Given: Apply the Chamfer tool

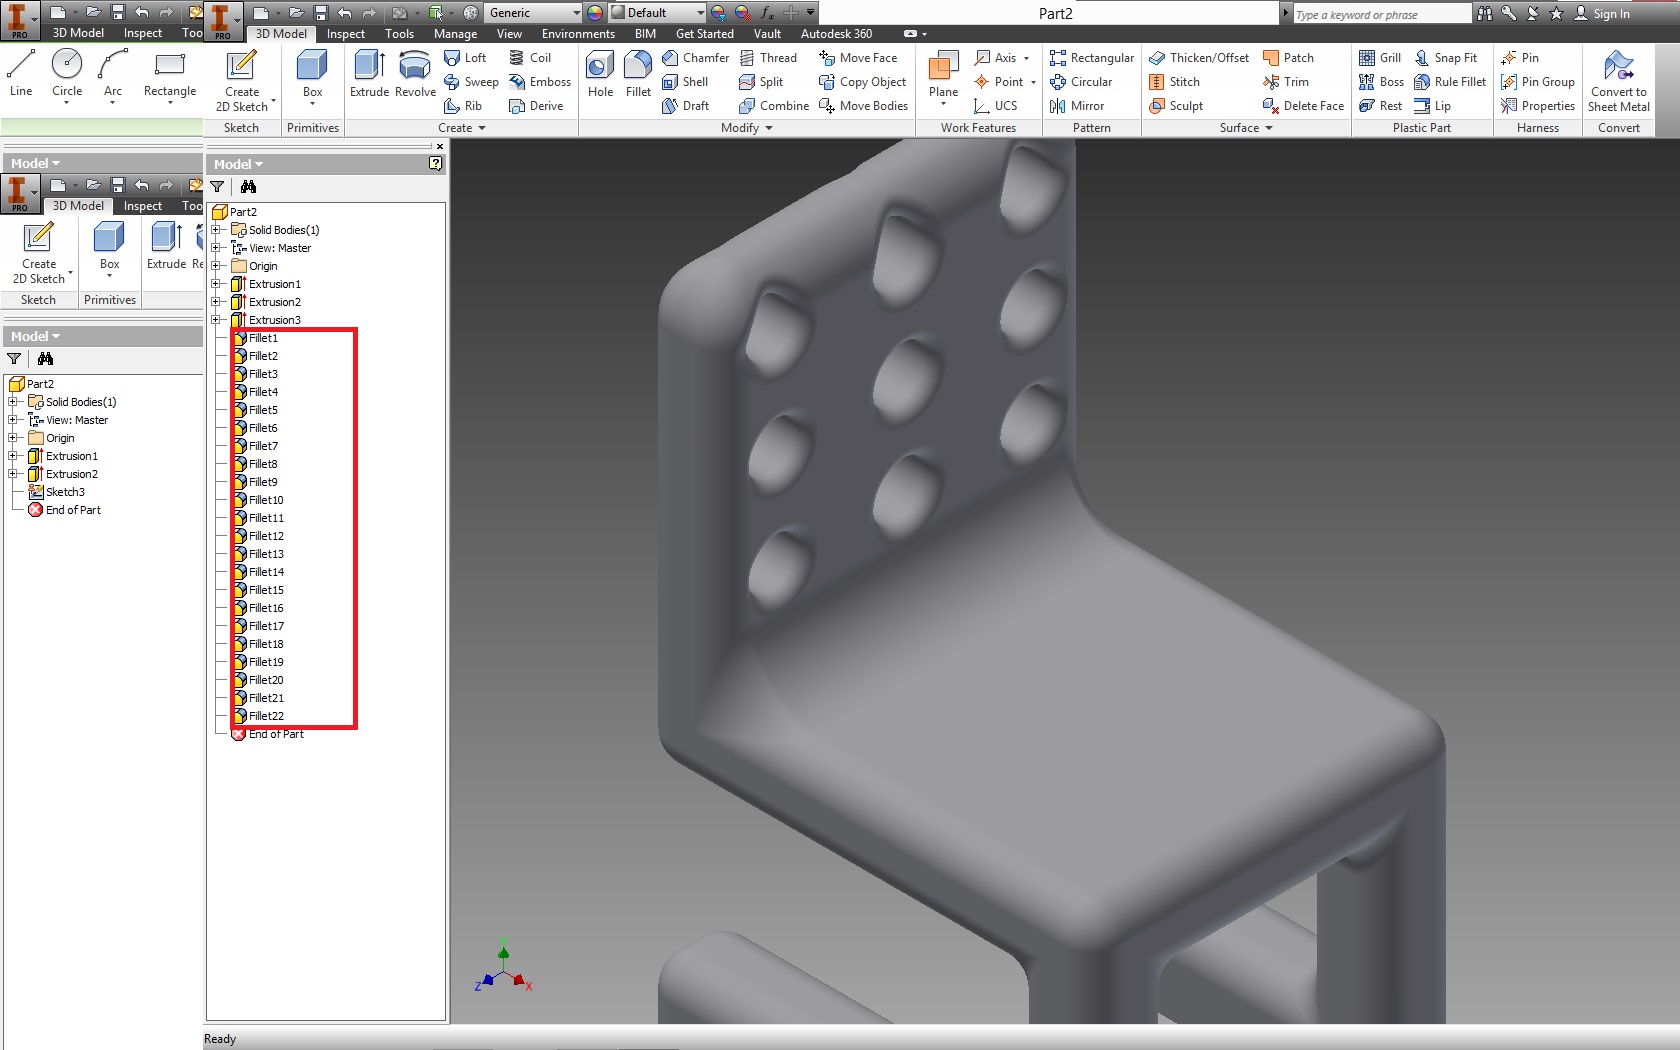Looking at the screenshot, I should (696, 58).
